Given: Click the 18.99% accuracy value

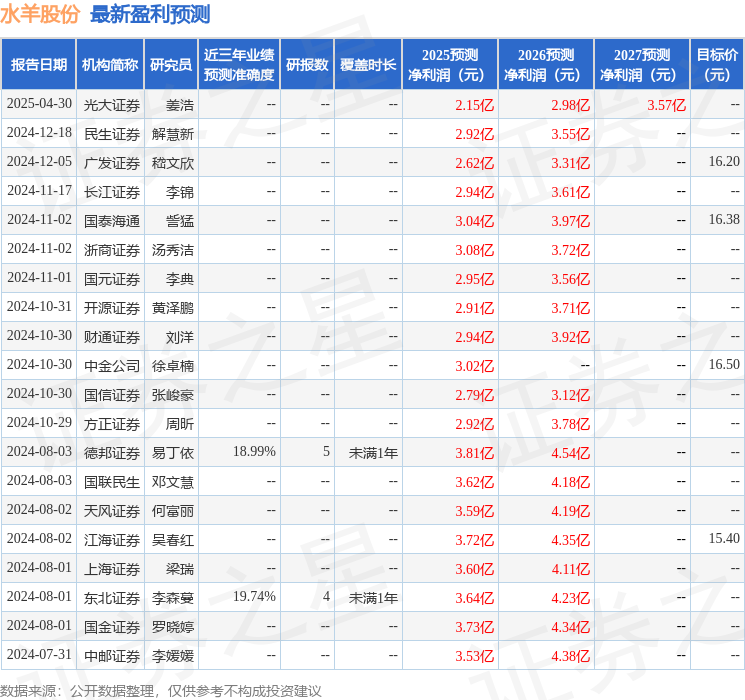Looking at the screenshot, I should (254, 452).
